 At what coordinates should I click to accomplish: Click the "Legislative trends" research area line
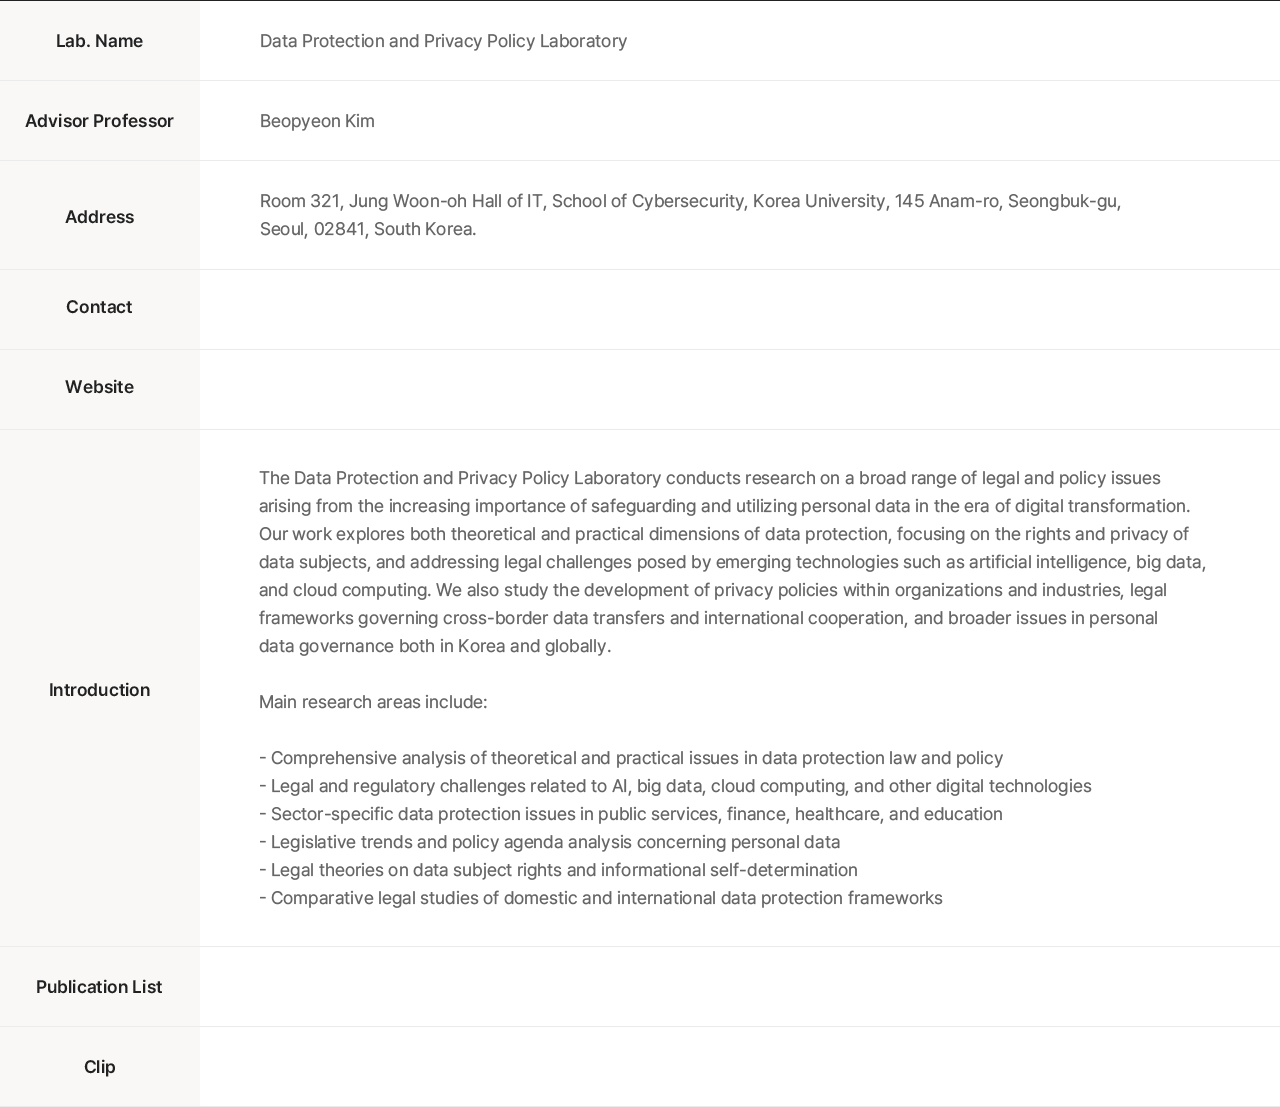[x=550, y=842]
